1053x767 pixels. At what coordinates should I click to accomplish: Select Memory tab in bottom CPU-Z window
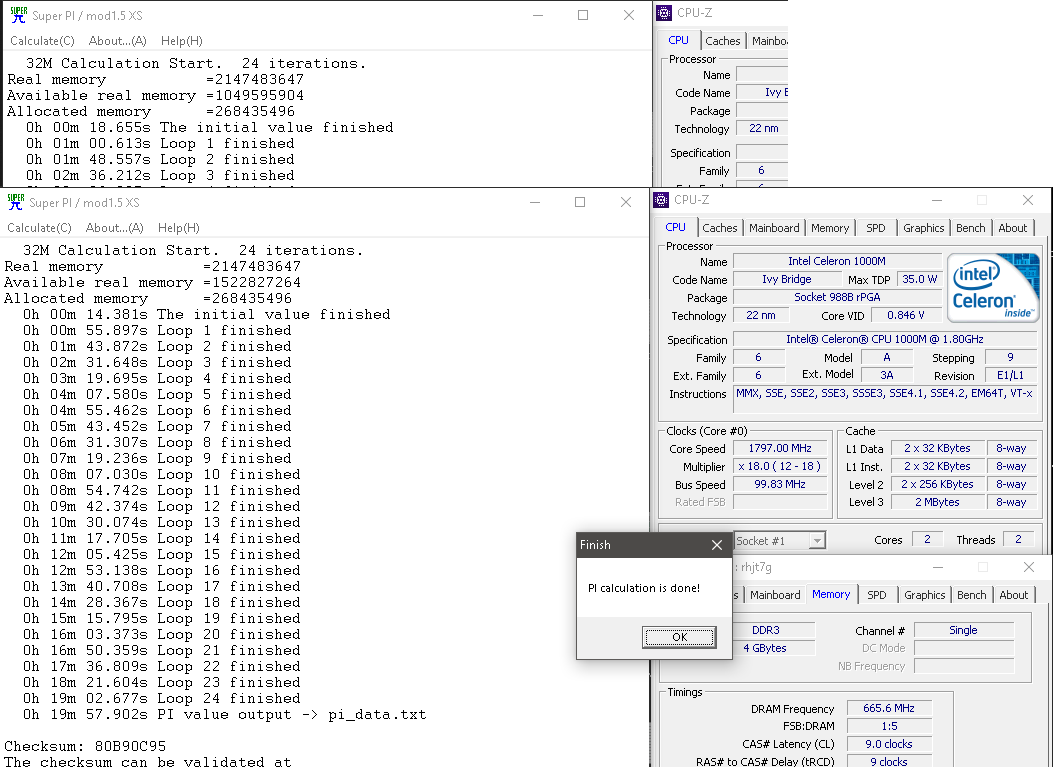(x=831, y=594)
